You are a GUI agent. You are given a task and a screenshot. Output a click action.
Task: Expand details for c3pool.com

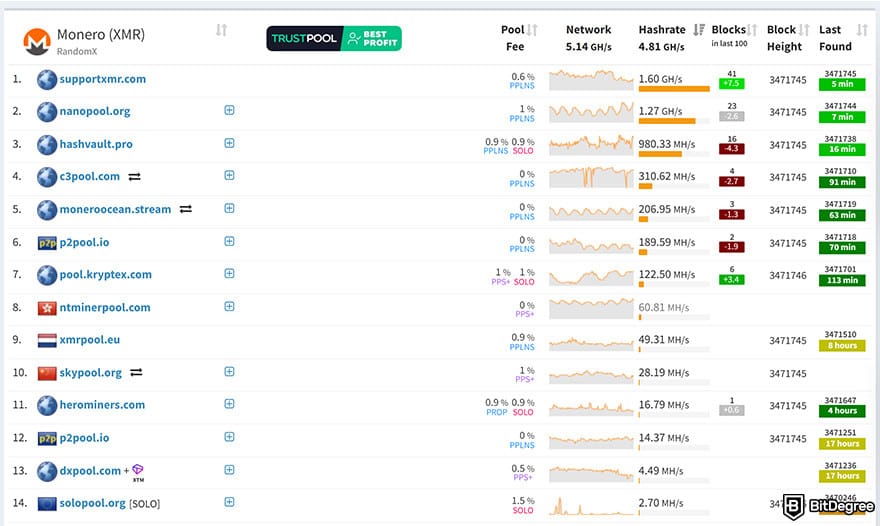tap(229, 175)
